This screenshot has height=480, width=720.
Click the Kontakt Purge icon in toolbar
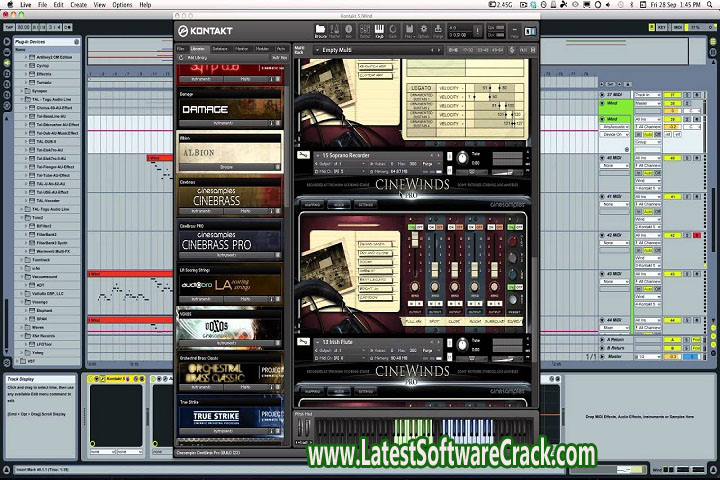[x=438, y=31]
